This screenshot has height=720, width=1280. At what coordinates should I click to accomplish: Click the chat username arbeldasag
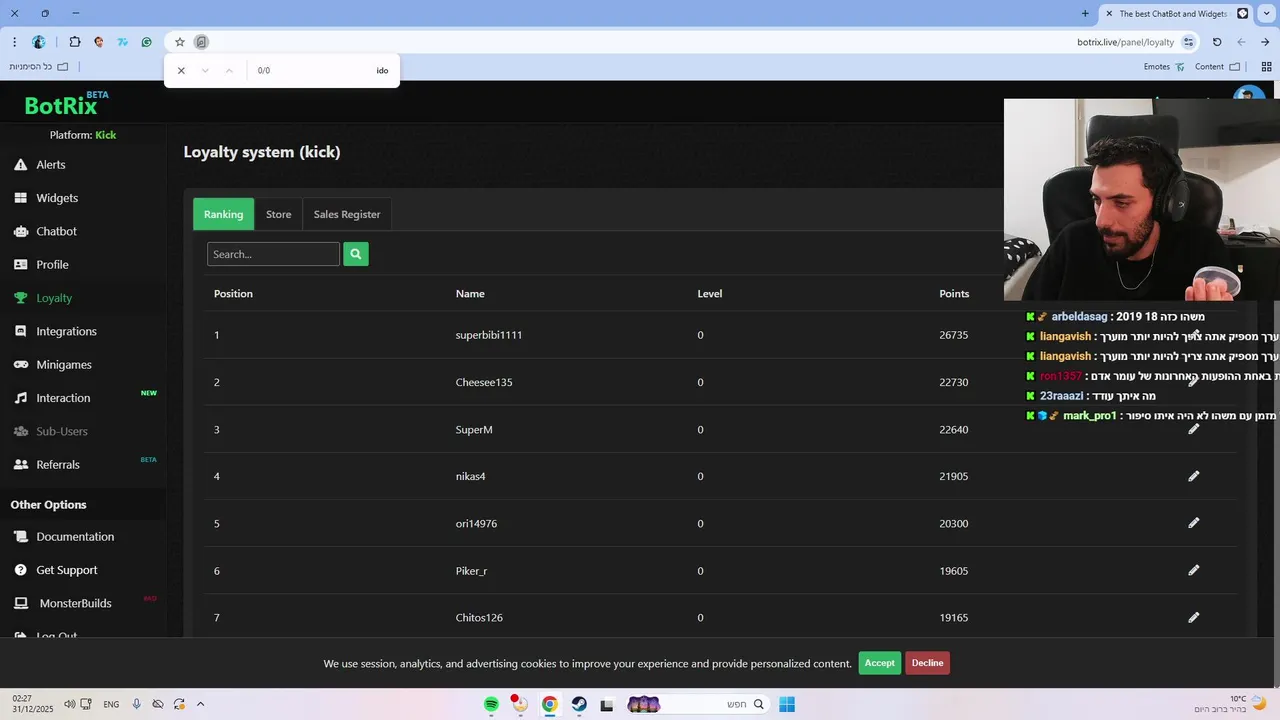1079,316
